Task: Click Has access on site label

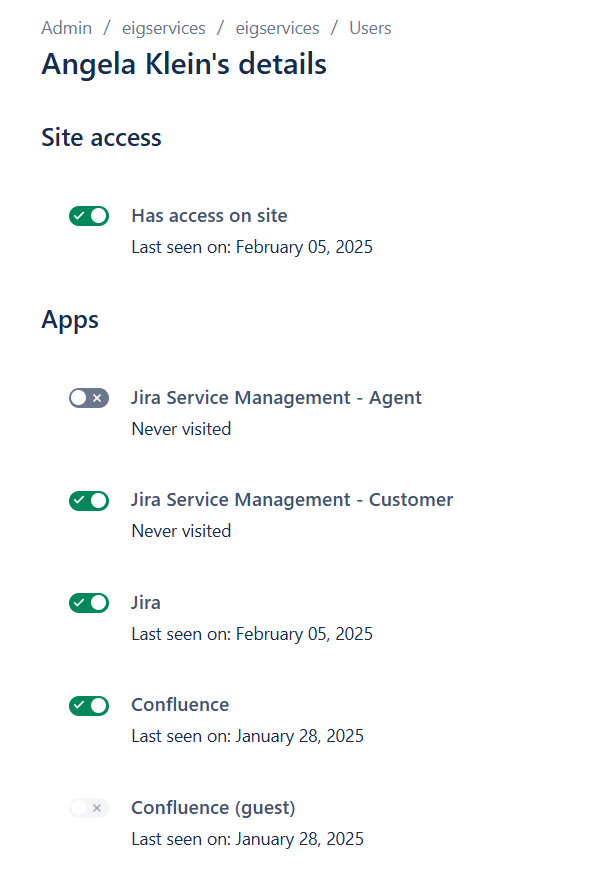Action: (209, 216)
